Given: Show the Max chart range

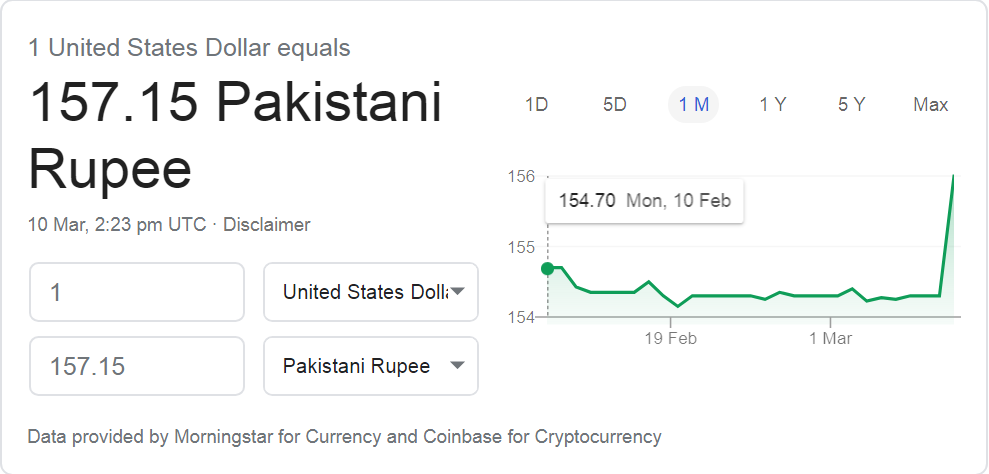Looking at the screenshot, I should (930, 104).
